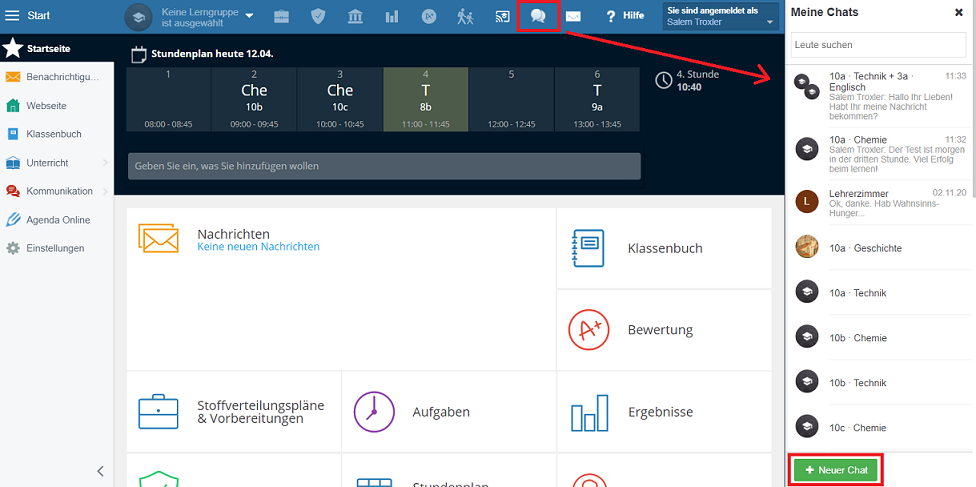The image size is (976, 487).
Task: Open the Aufgaben tile
Action: (449, 412)
